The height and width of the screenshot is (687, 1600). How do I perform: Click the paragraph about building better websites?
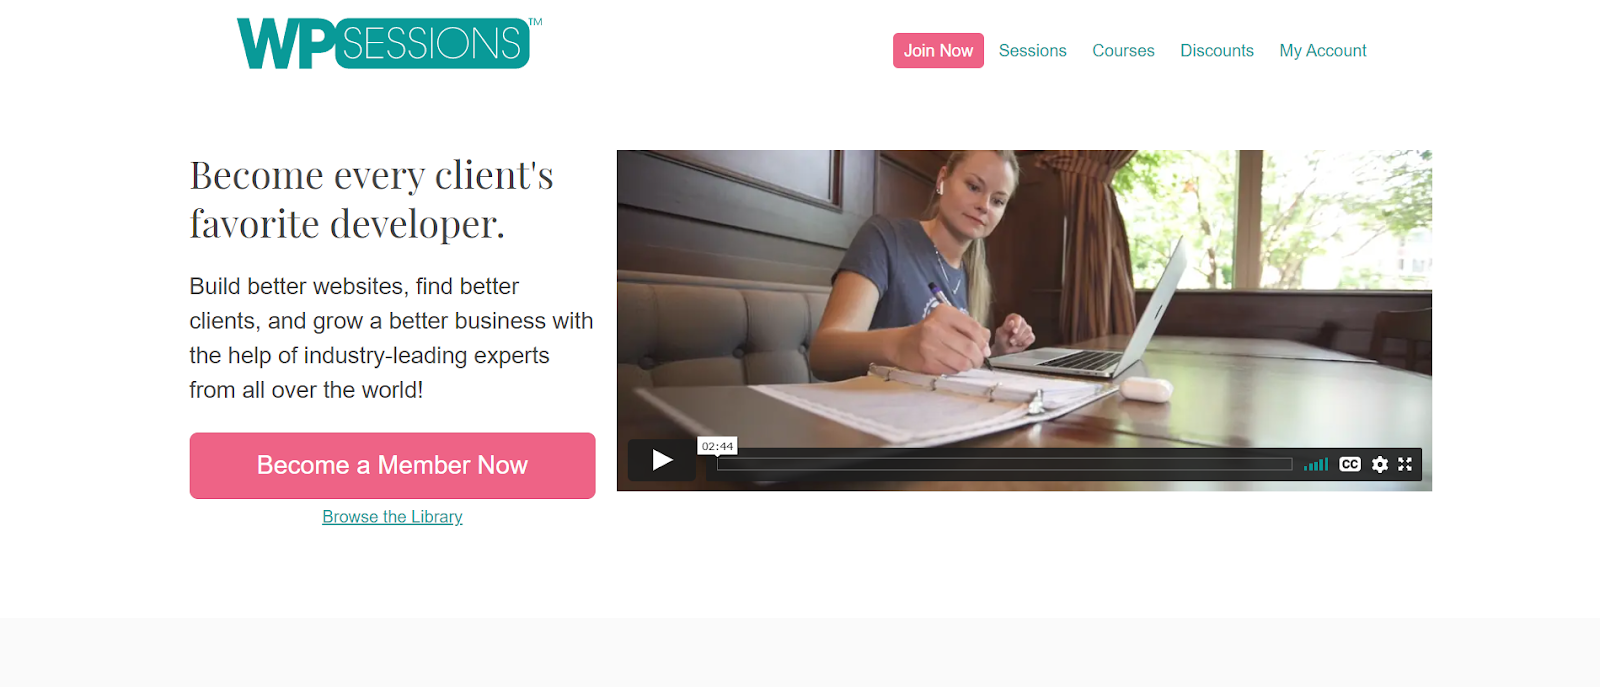tap(391, 338)
